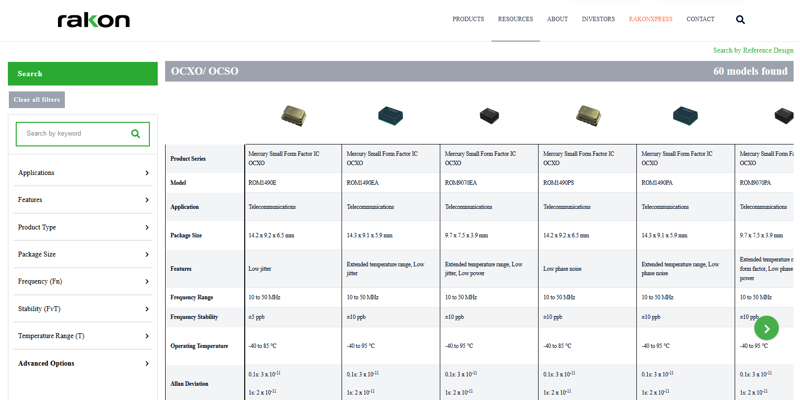Expand the Applications filter
800x400 pixels.
(83, 173)
